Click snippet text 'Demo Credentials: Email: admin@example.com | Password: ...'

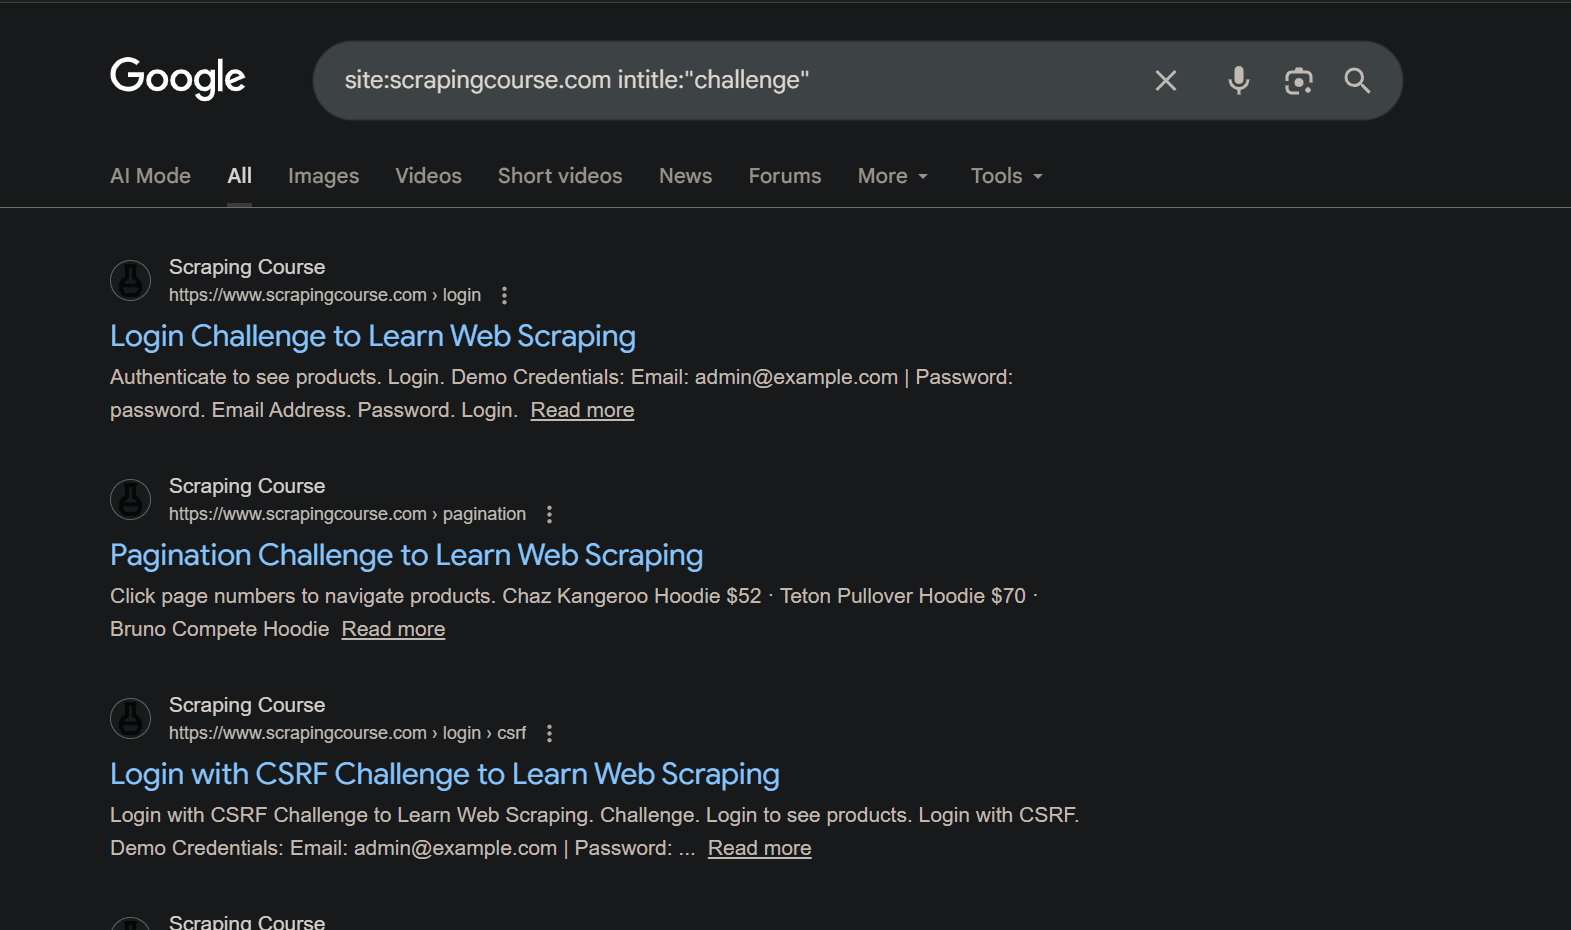point(403,848)
